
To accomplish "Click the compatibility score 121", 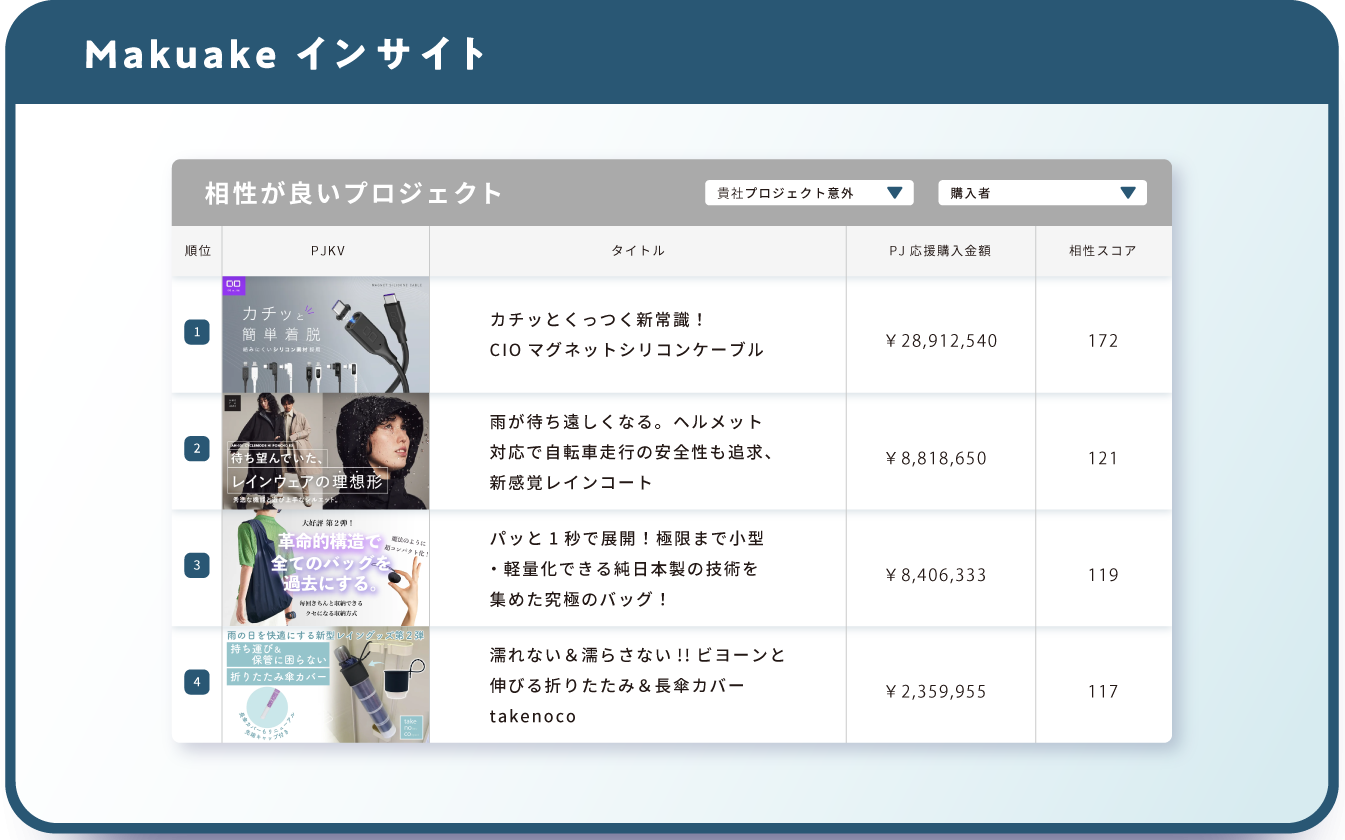I will click(1103, 459).
